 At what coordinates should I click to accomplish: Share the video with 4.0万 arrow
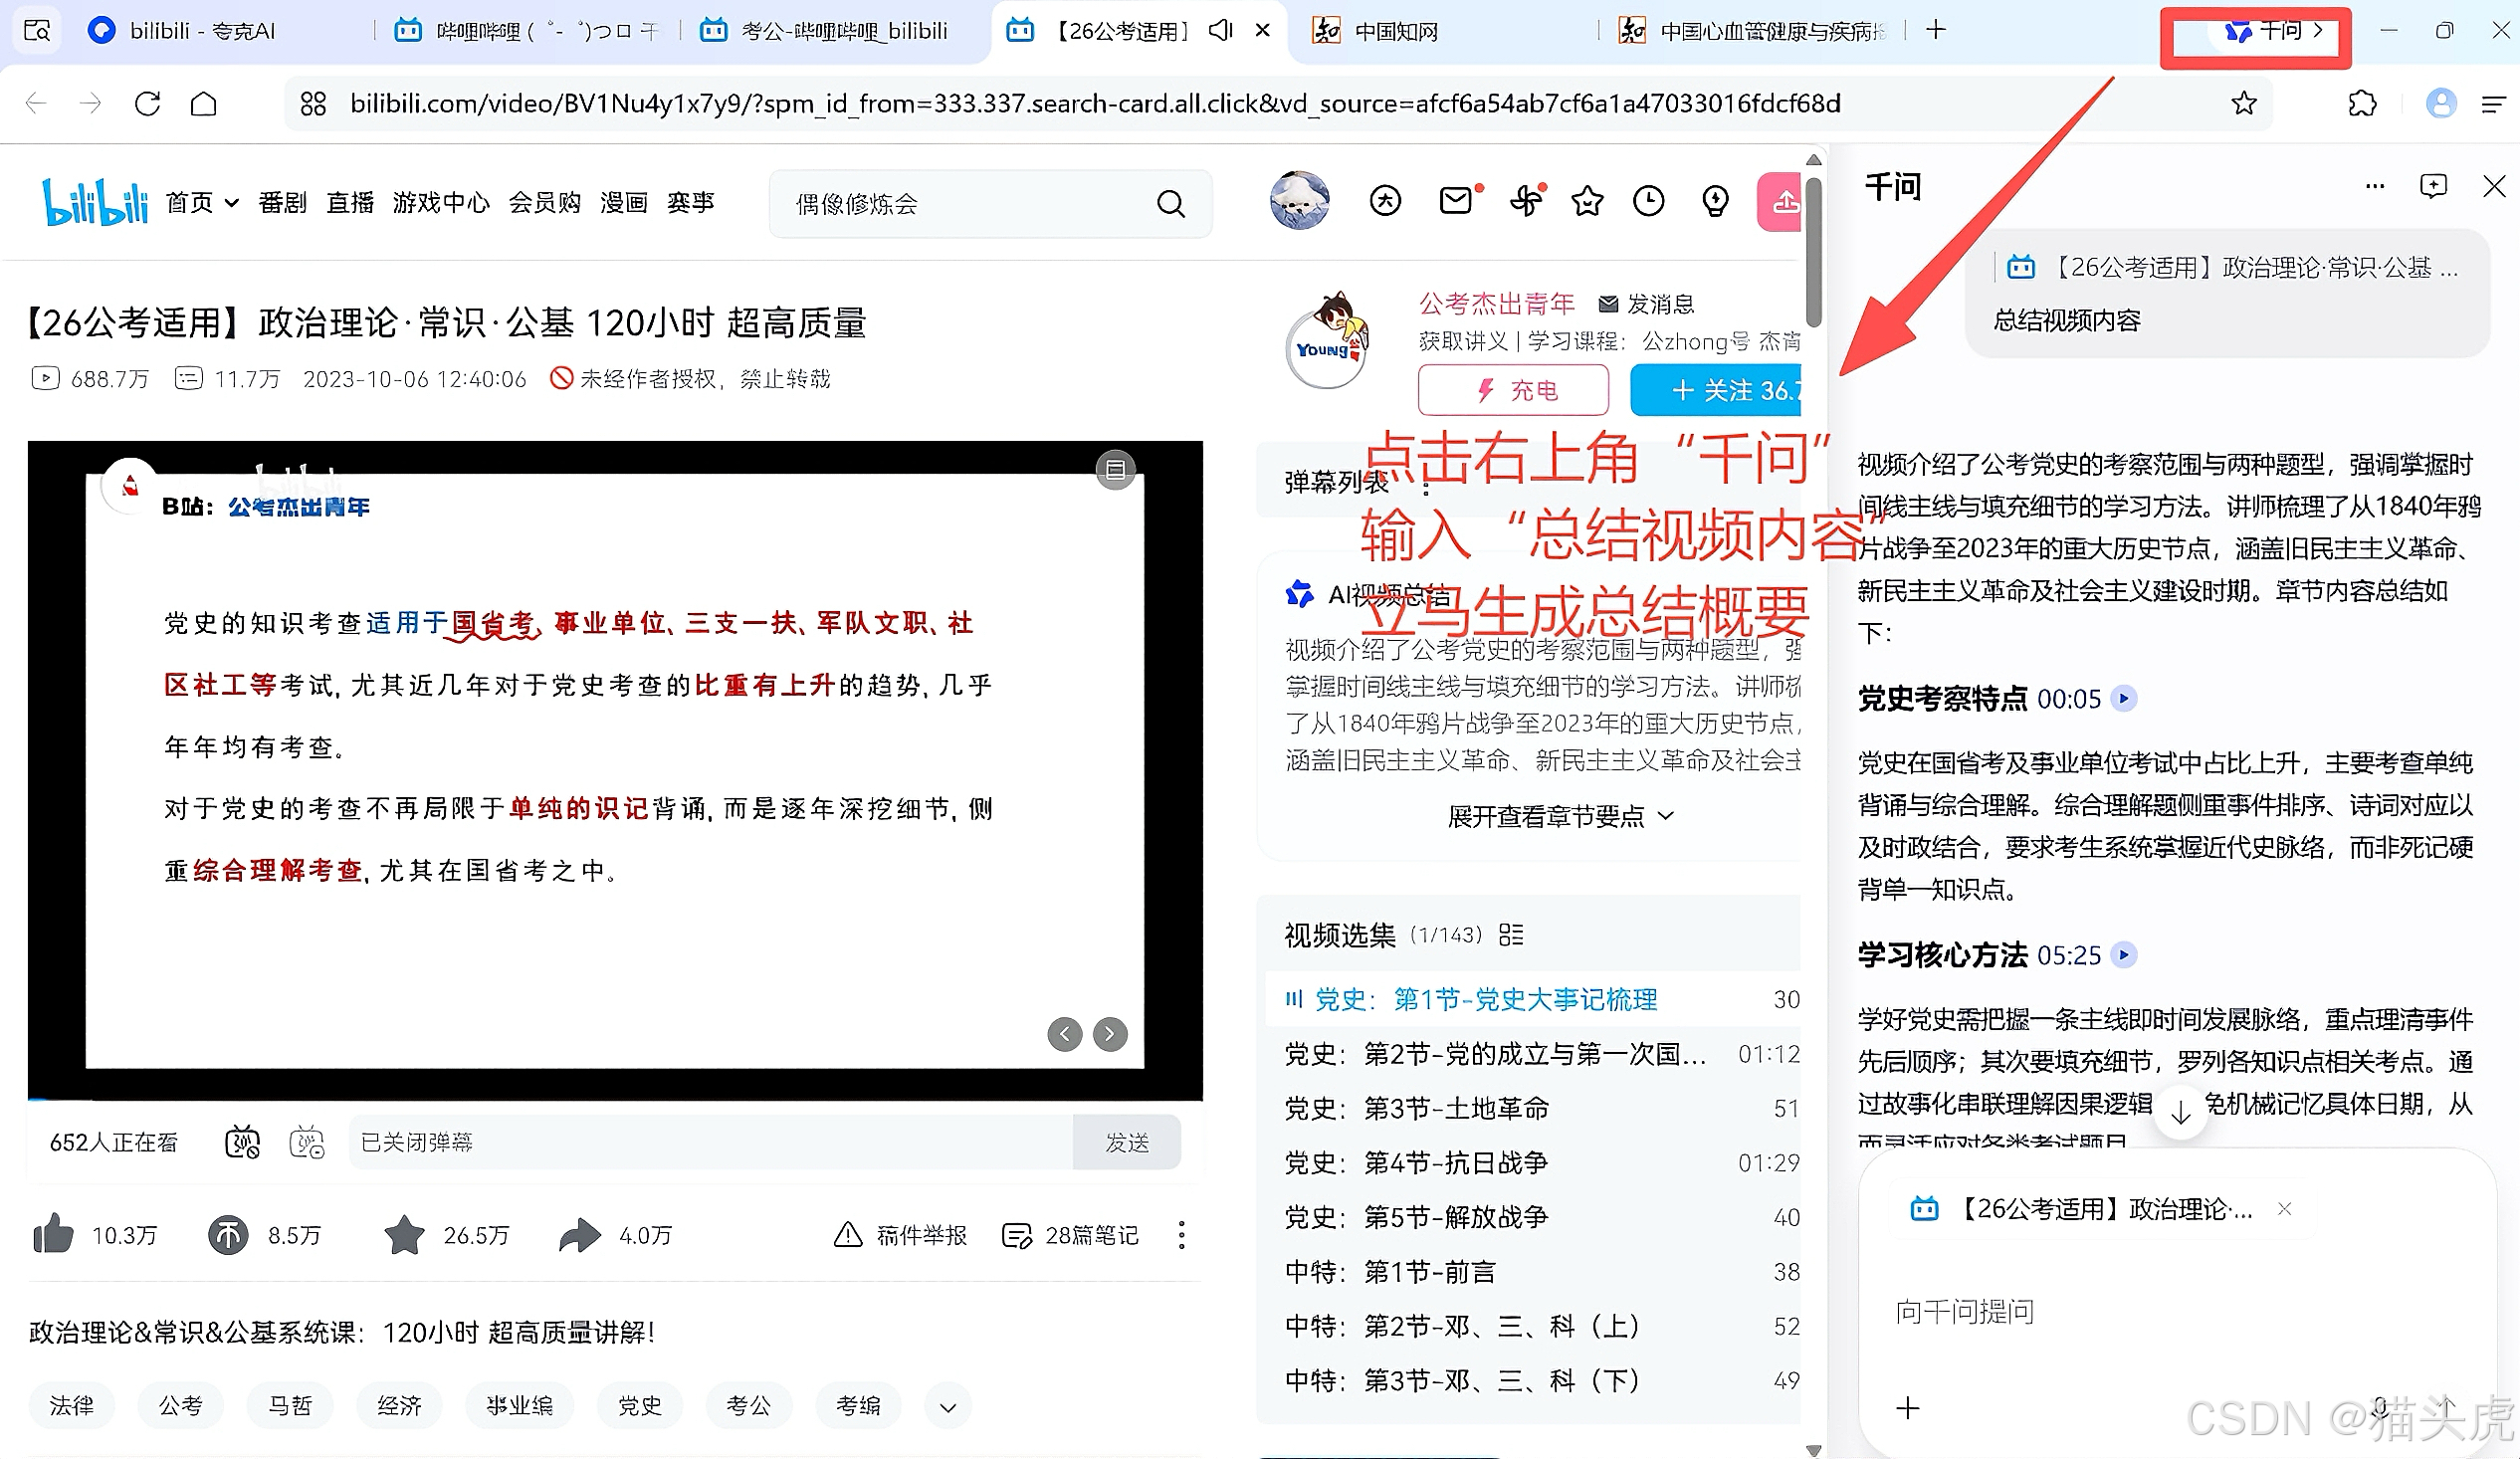coord(580,1235)
